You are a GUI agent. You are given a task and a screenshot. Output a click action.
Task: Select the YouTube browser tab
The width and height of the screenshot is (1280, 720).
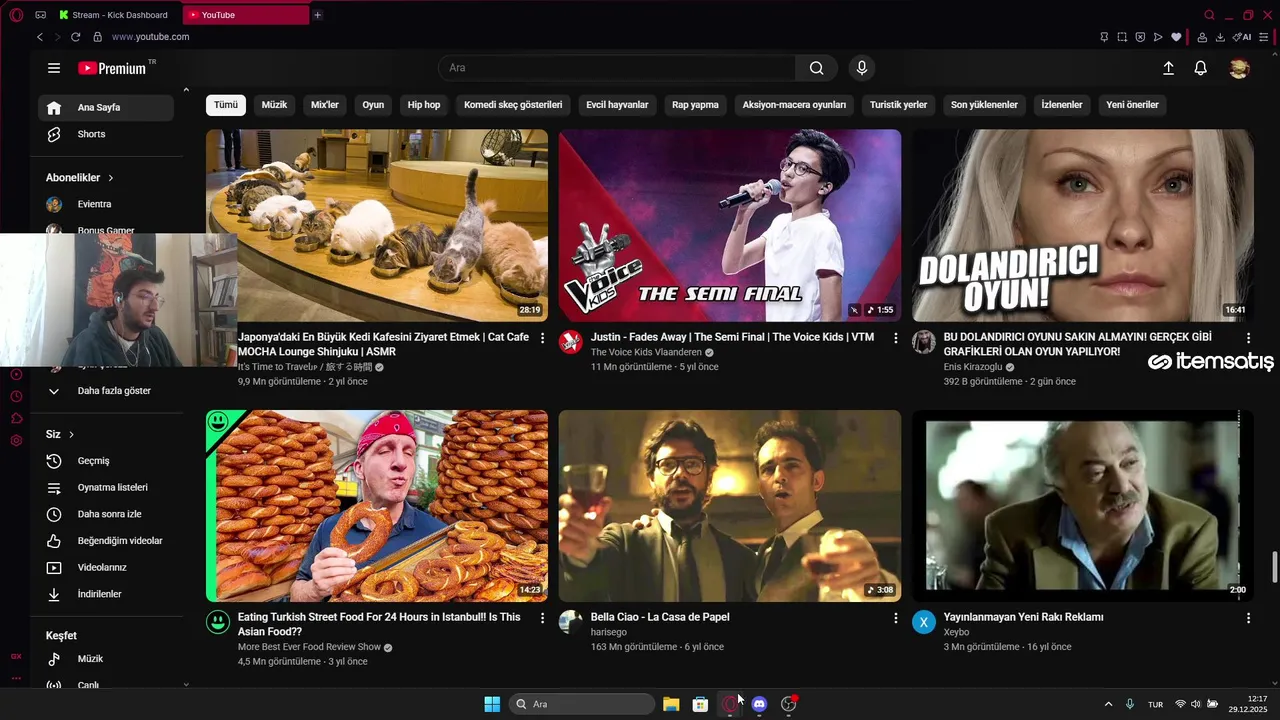[246, 15]
